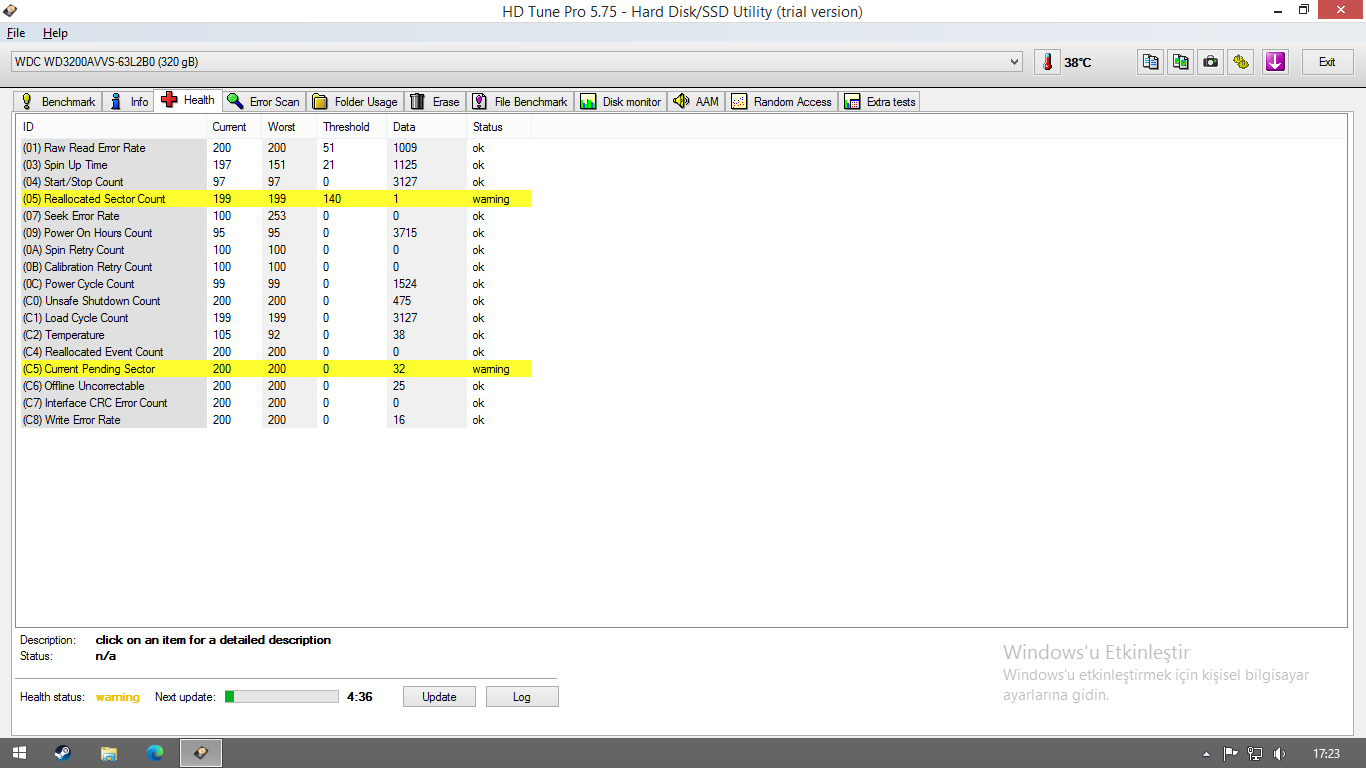This screenshot has width=1366, height=768.
Task: Select the (C2) Temperature row
Action: (274, 335)
